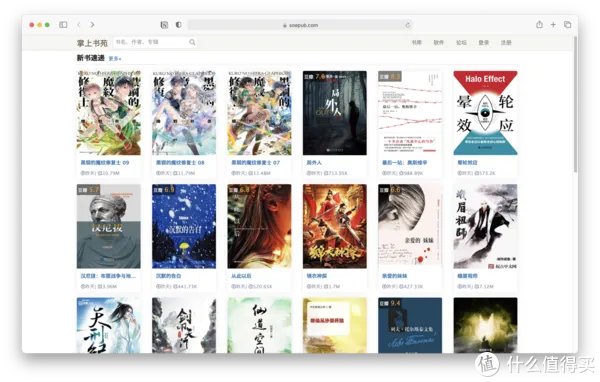Image resolution: width=600 pixels, height=382 pixels.
Task: Open the 天刑 calligraphy cover in bottom row
Action: pyautogui.click(x=109, y=325)
